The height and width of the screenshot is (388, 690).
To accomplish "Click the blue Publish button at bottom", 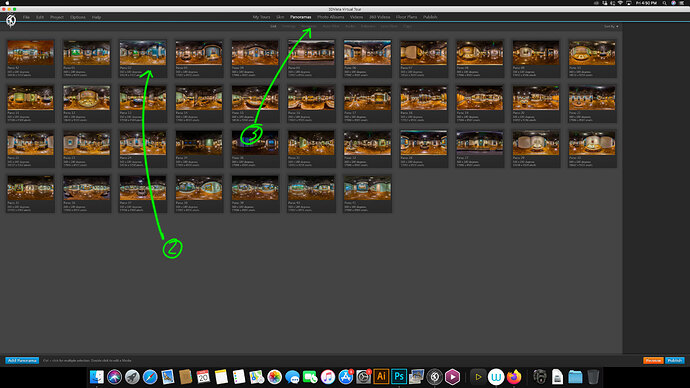I will tap(675, 360).
